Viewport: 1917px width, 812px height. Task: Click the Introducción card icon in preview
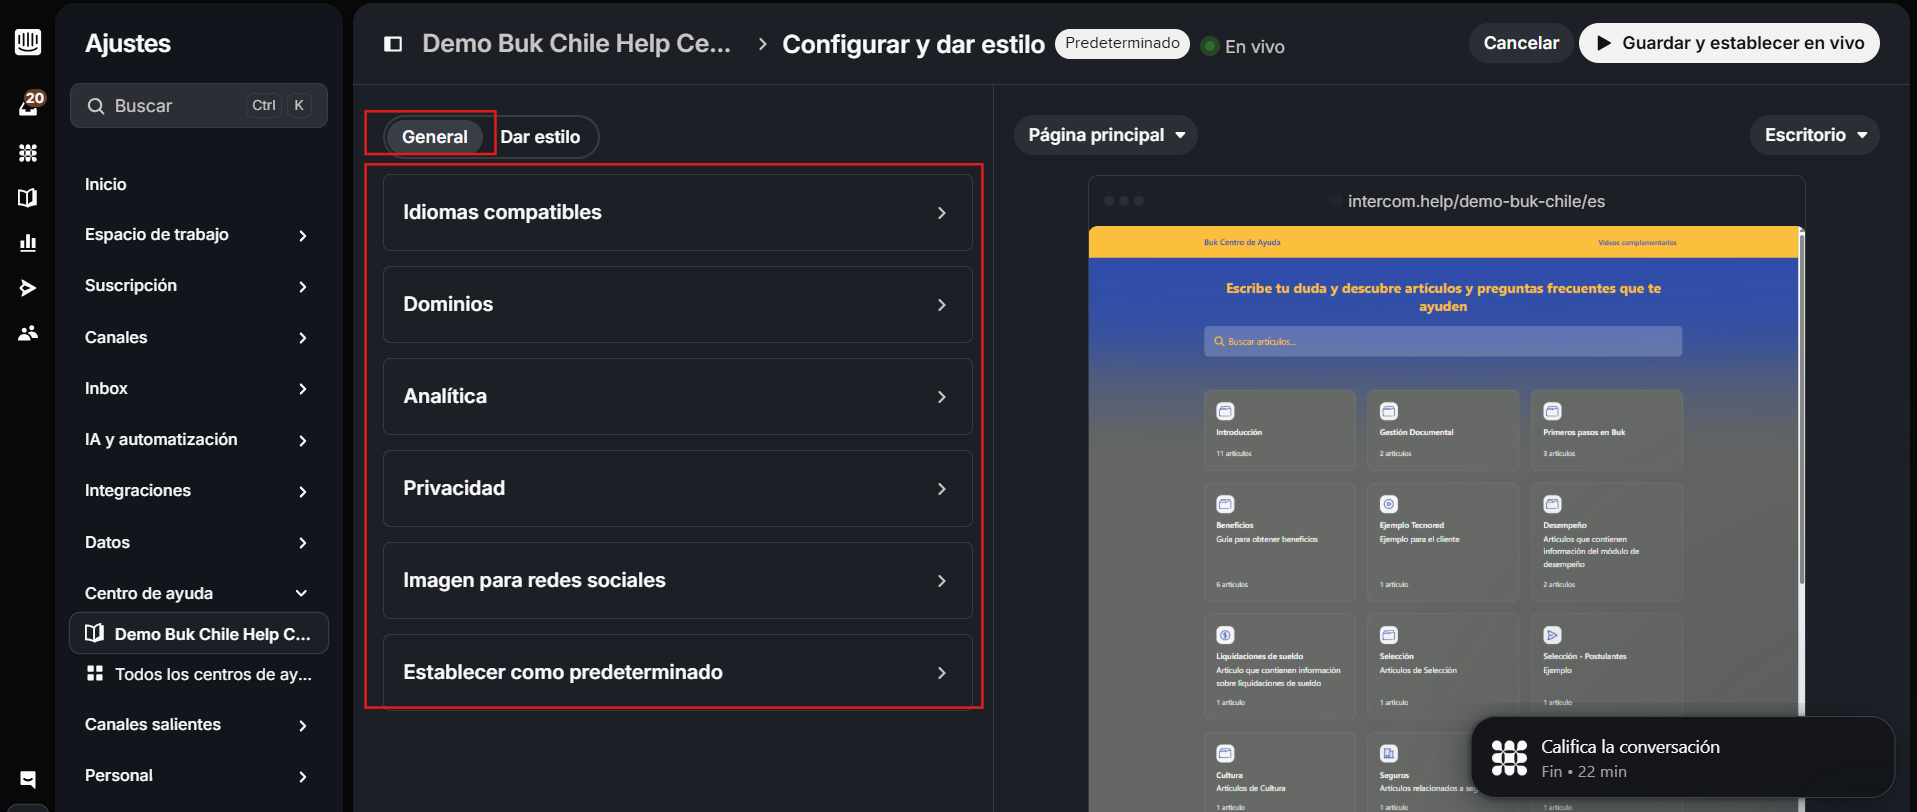tap(1225, 411)
